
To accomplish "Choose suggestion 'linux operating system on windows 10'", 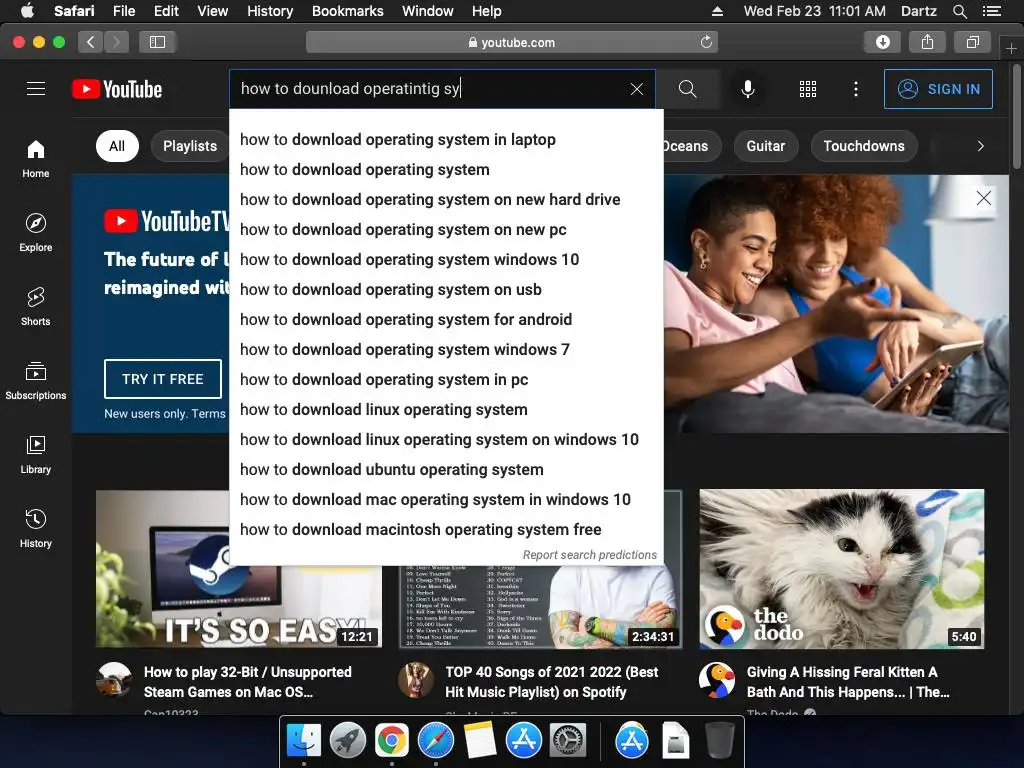I will (x=447, y=440).
